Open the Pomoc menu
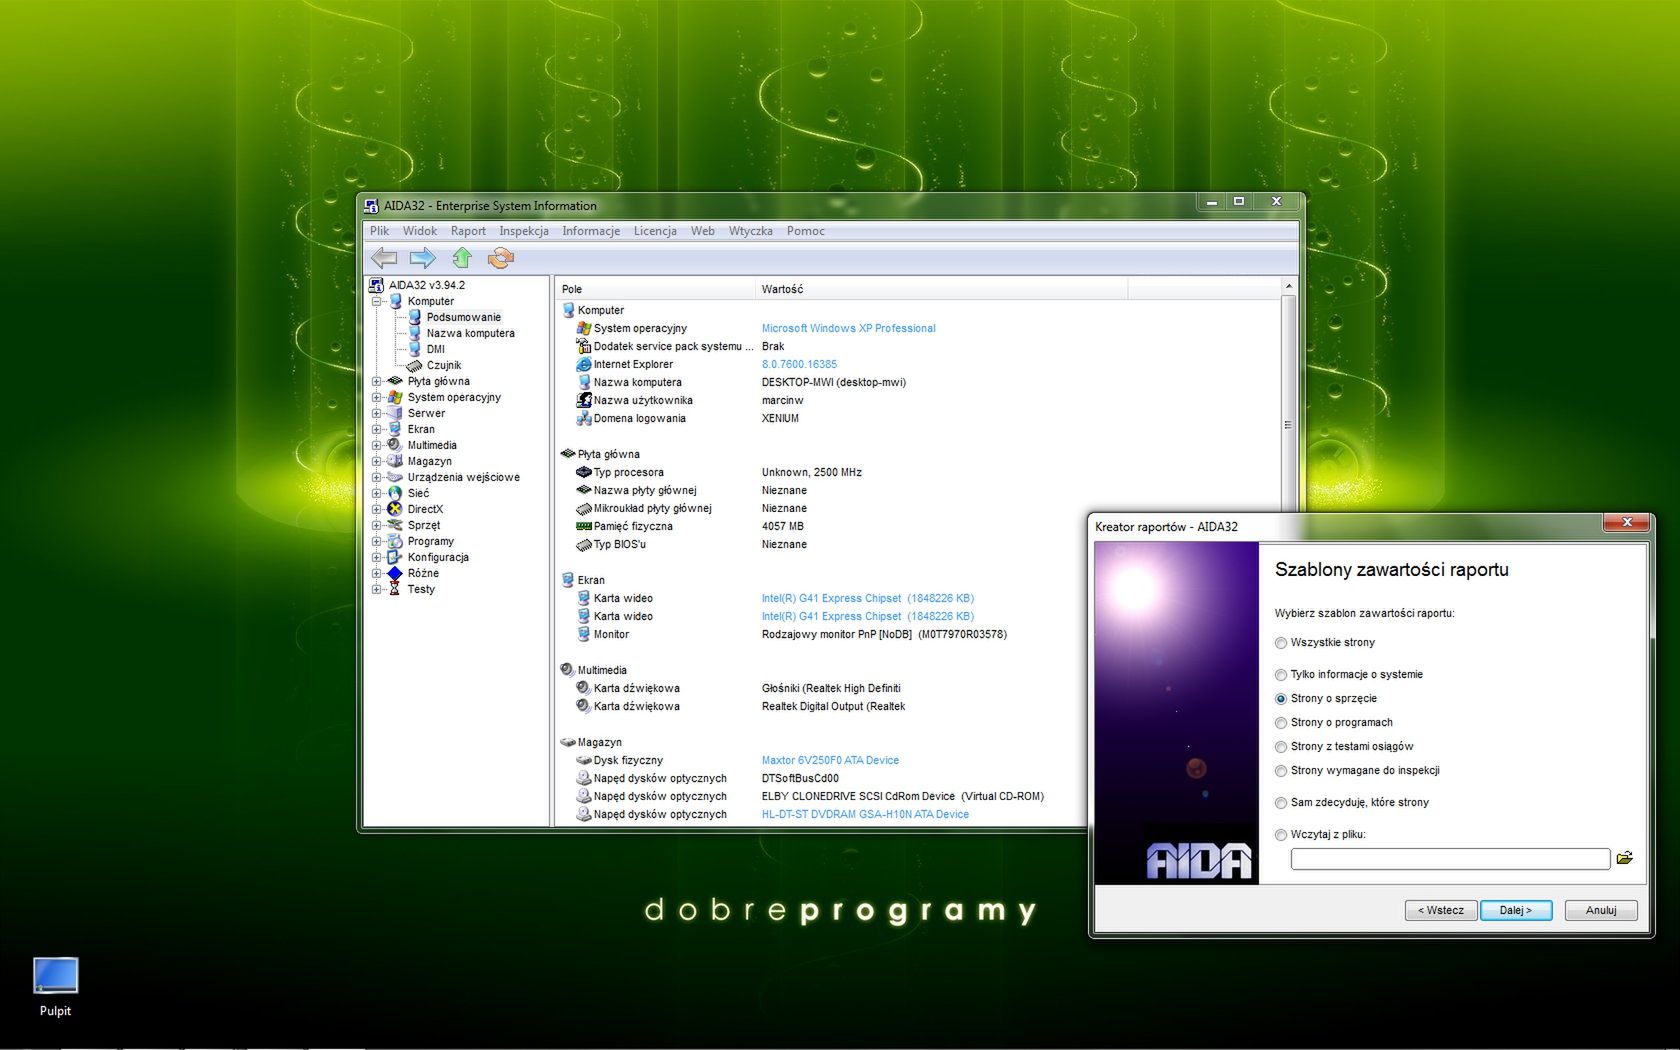This screenshot has width=1680, height=1050. [806, 231]
